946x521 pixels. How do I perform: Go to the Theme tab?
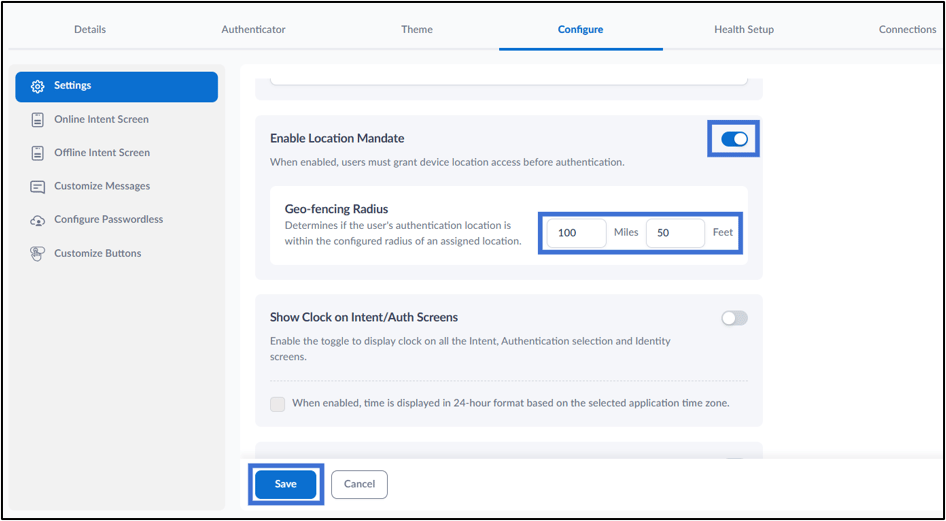pyautogui.click(x=417, y=29)
